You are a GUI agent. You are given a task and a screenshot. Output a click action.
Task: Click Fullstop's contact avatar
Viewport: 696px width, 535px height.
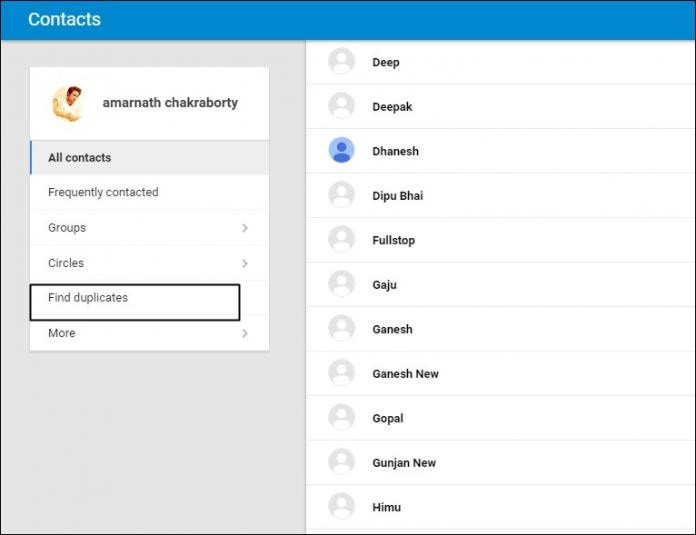pyautogui.click(x=341, y=239)
